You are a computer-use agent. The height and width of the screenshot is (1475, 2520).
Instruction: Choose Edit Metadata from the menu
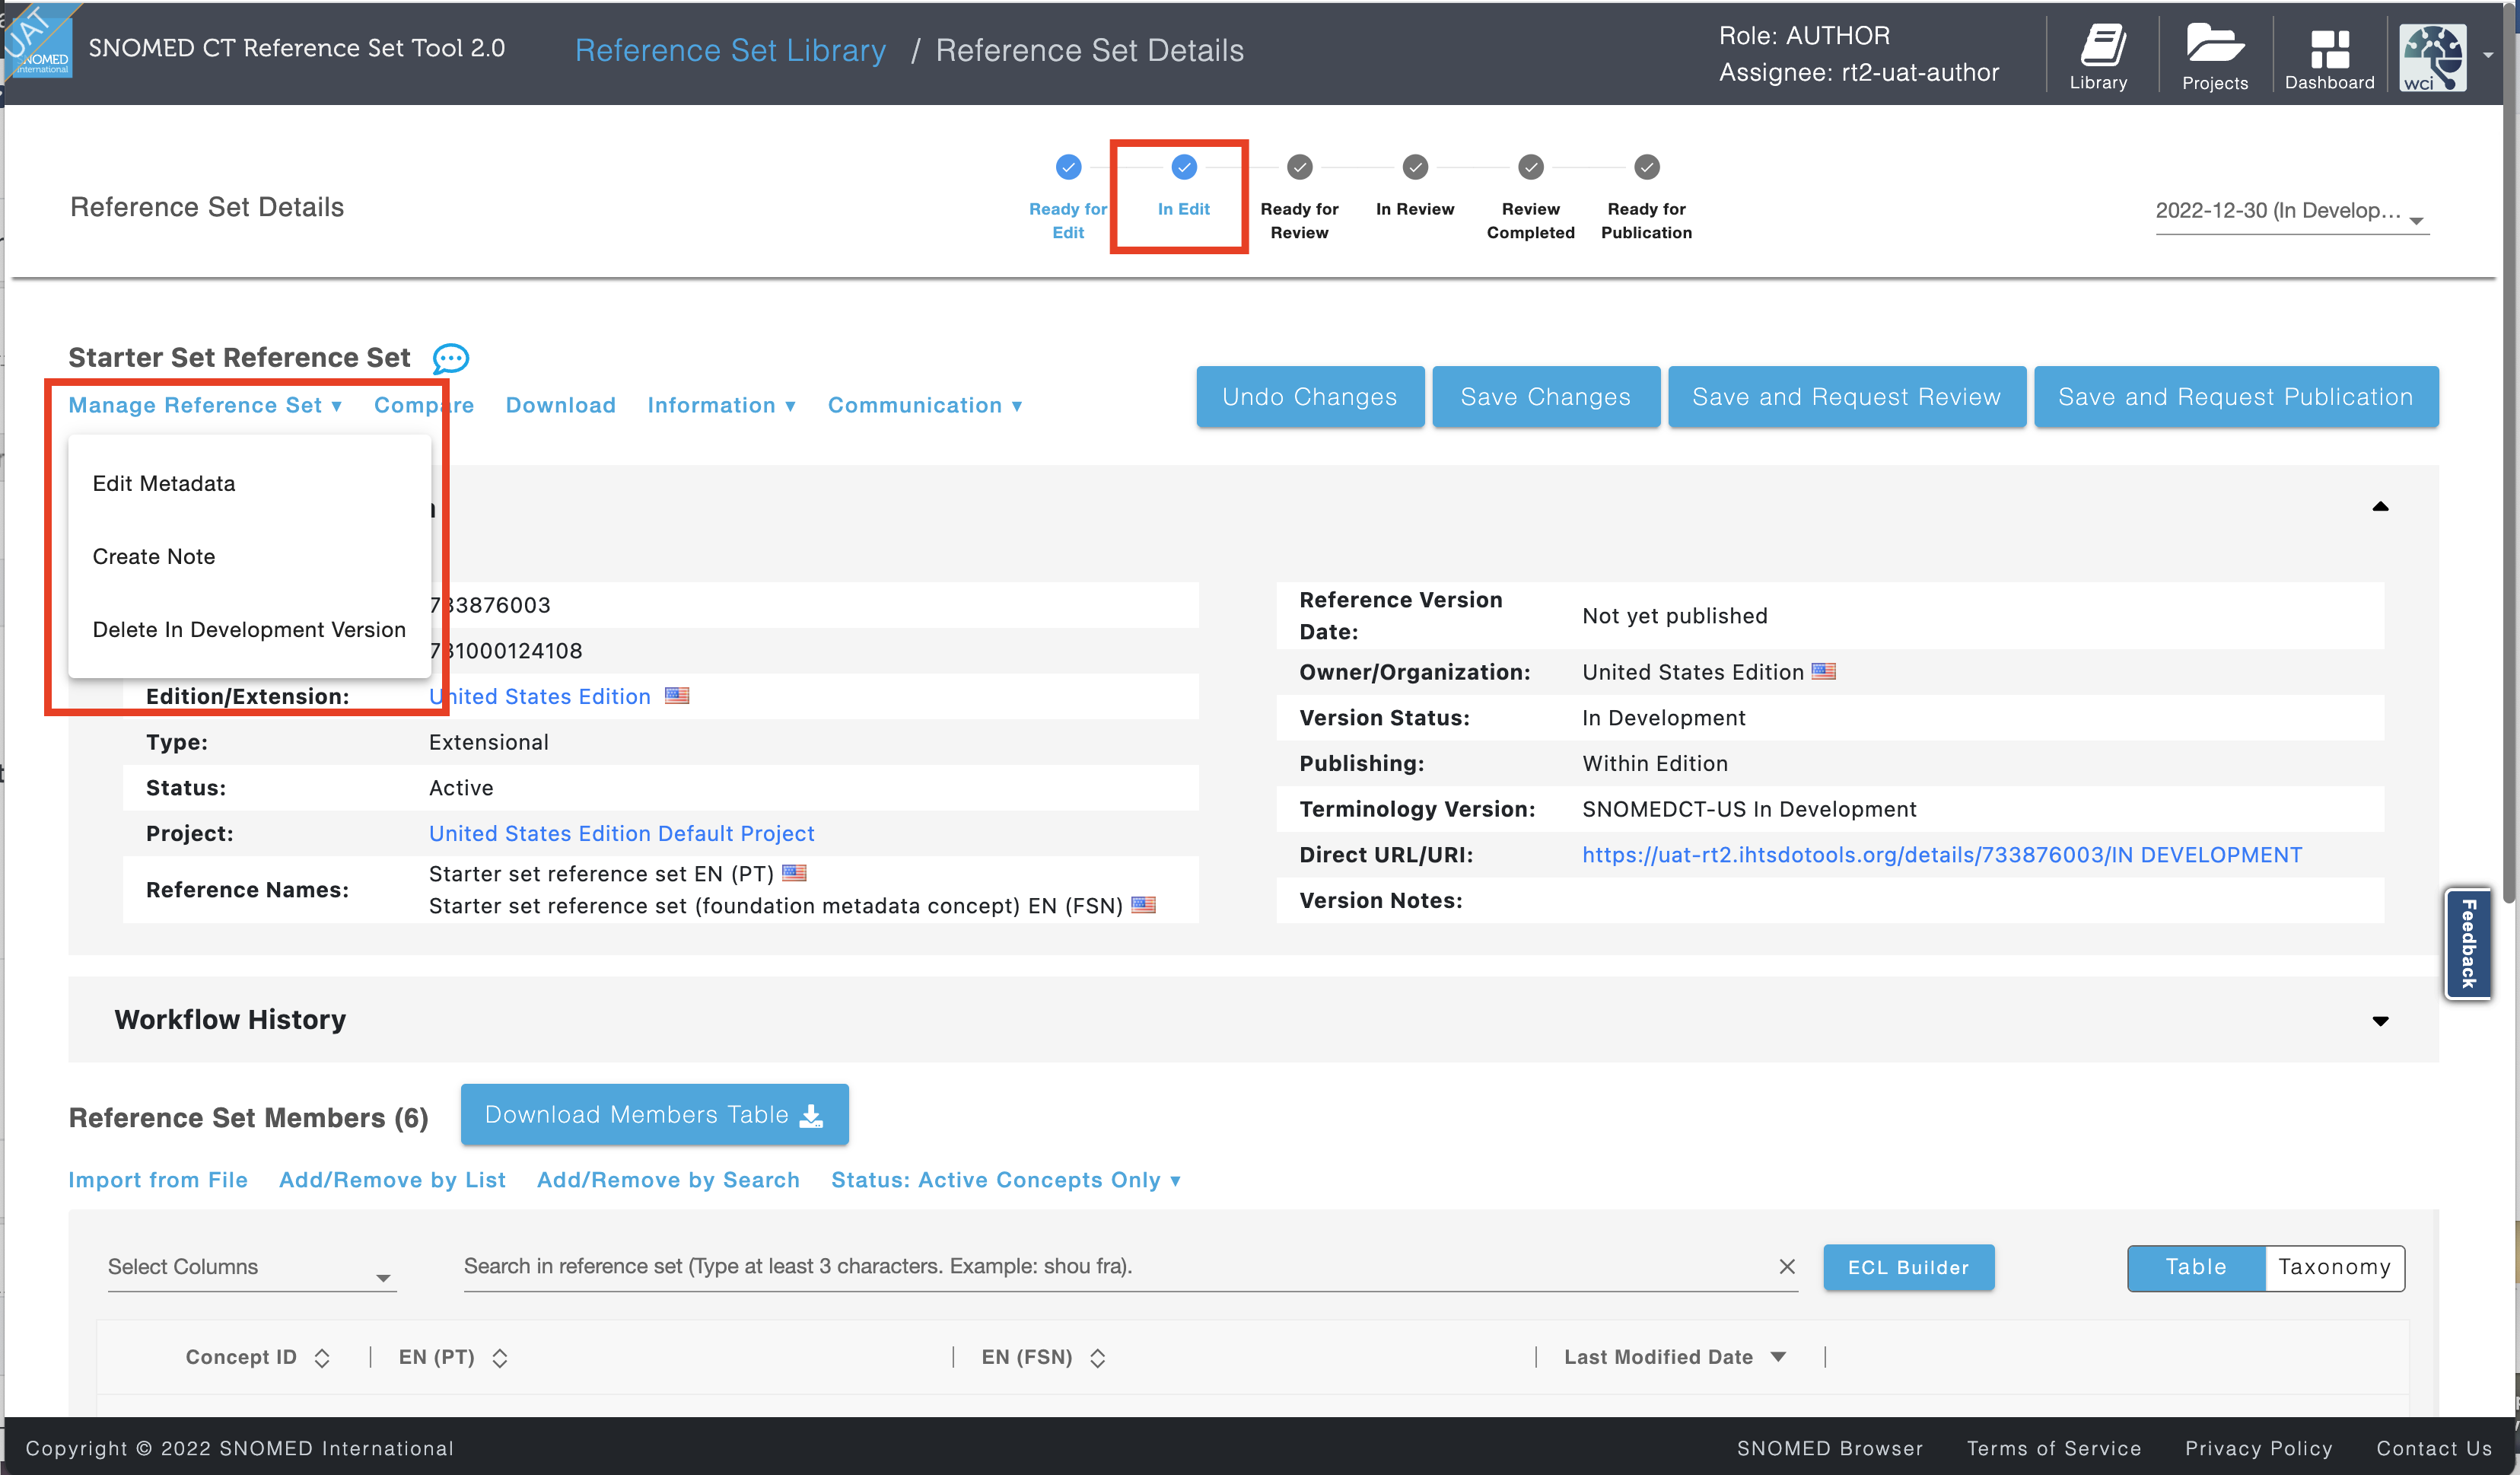click(x=249, y=483)
